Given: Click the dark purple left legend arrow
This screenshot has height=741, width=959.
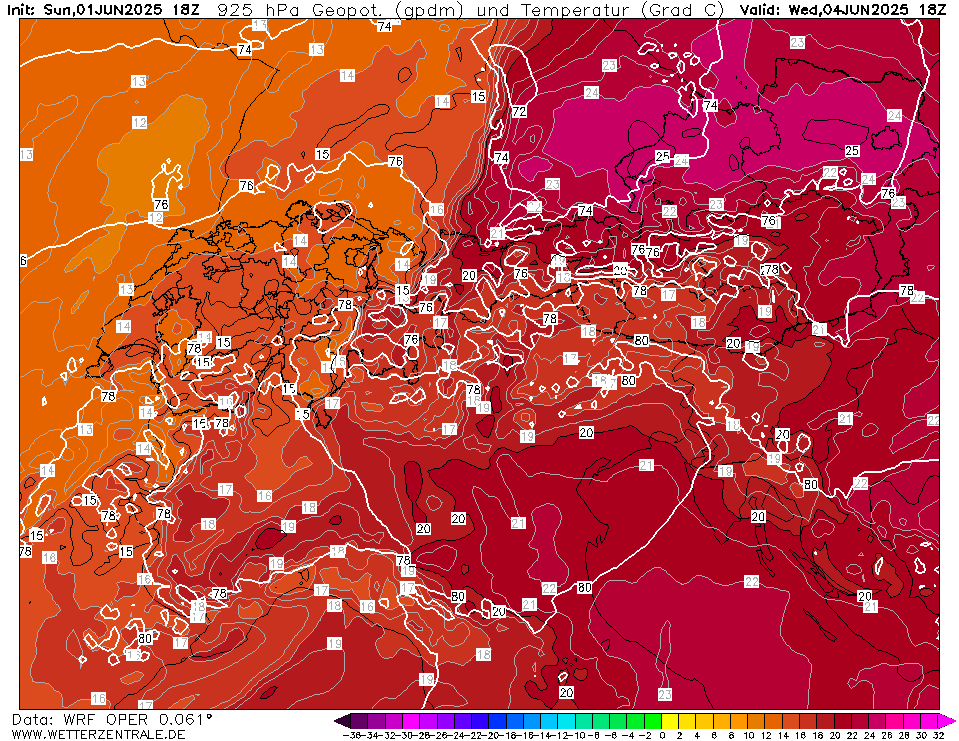Looking at the screenshot, I should coord(342,721).
